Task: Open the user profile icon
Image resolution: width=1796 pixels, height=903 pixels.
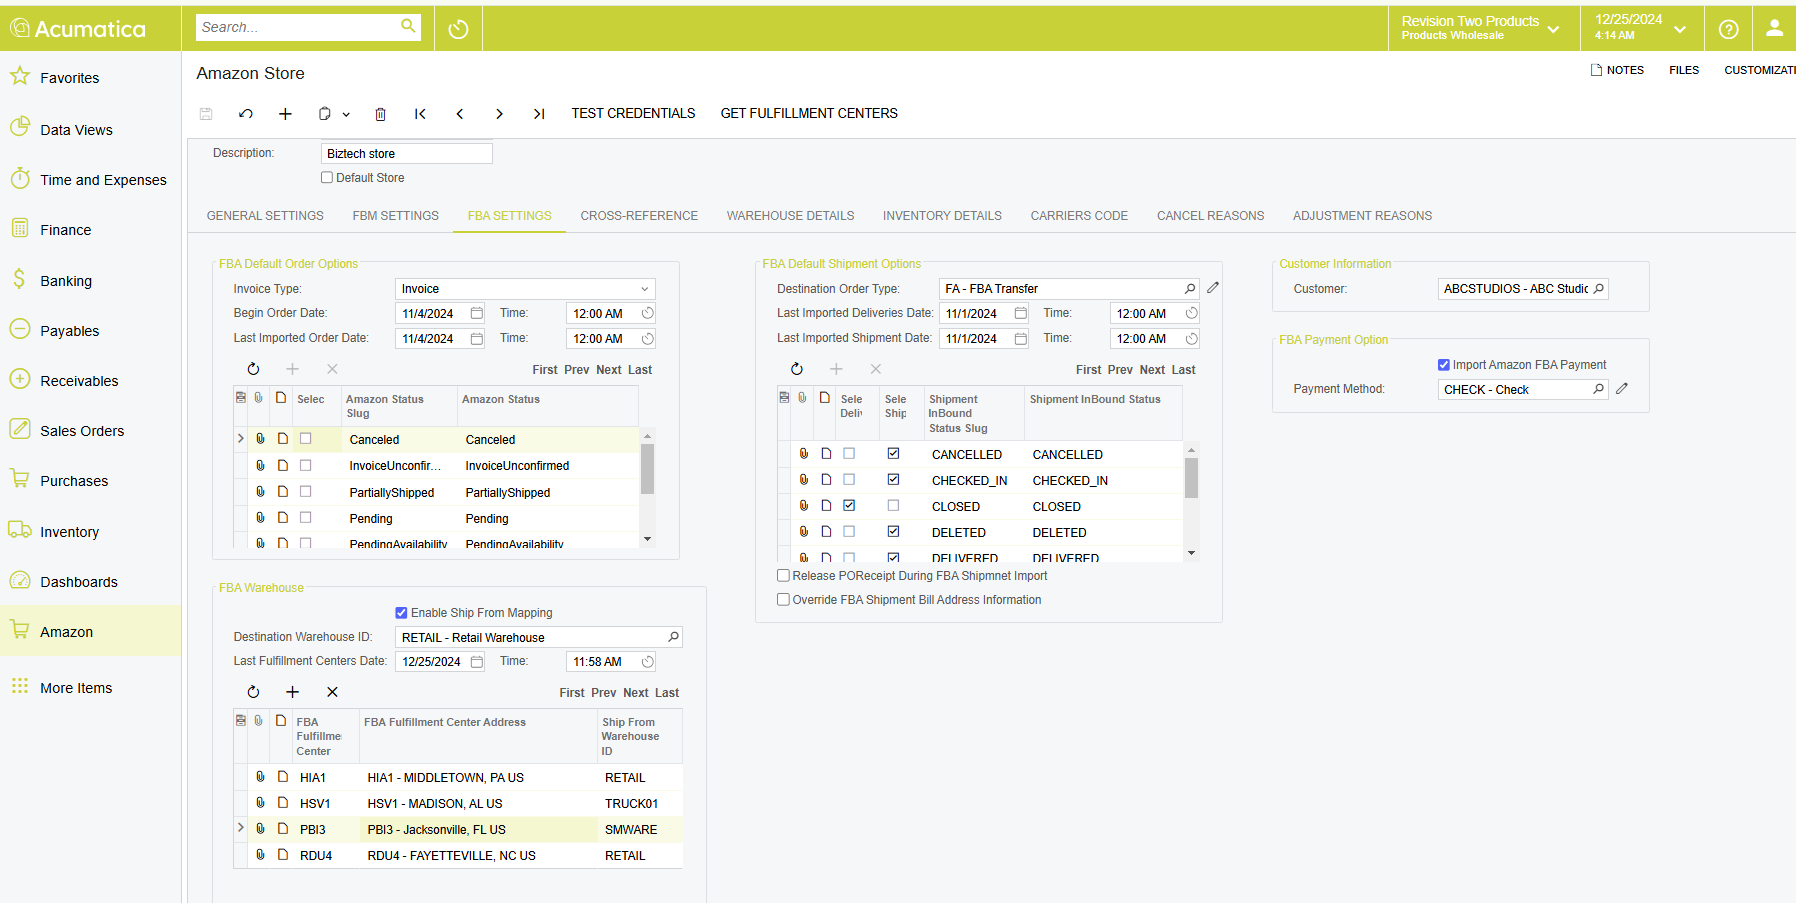Action: tap(1774, 28)
